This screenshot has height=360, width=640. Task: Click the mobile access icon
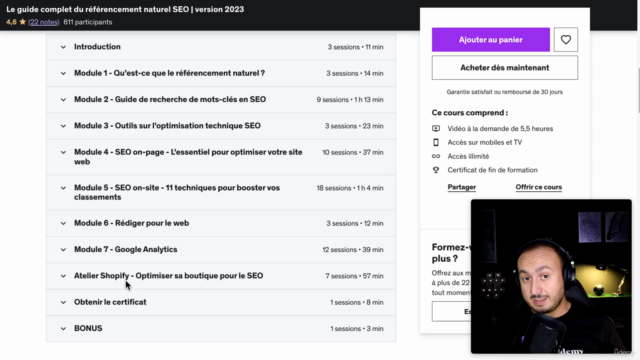tap(436, 142)
